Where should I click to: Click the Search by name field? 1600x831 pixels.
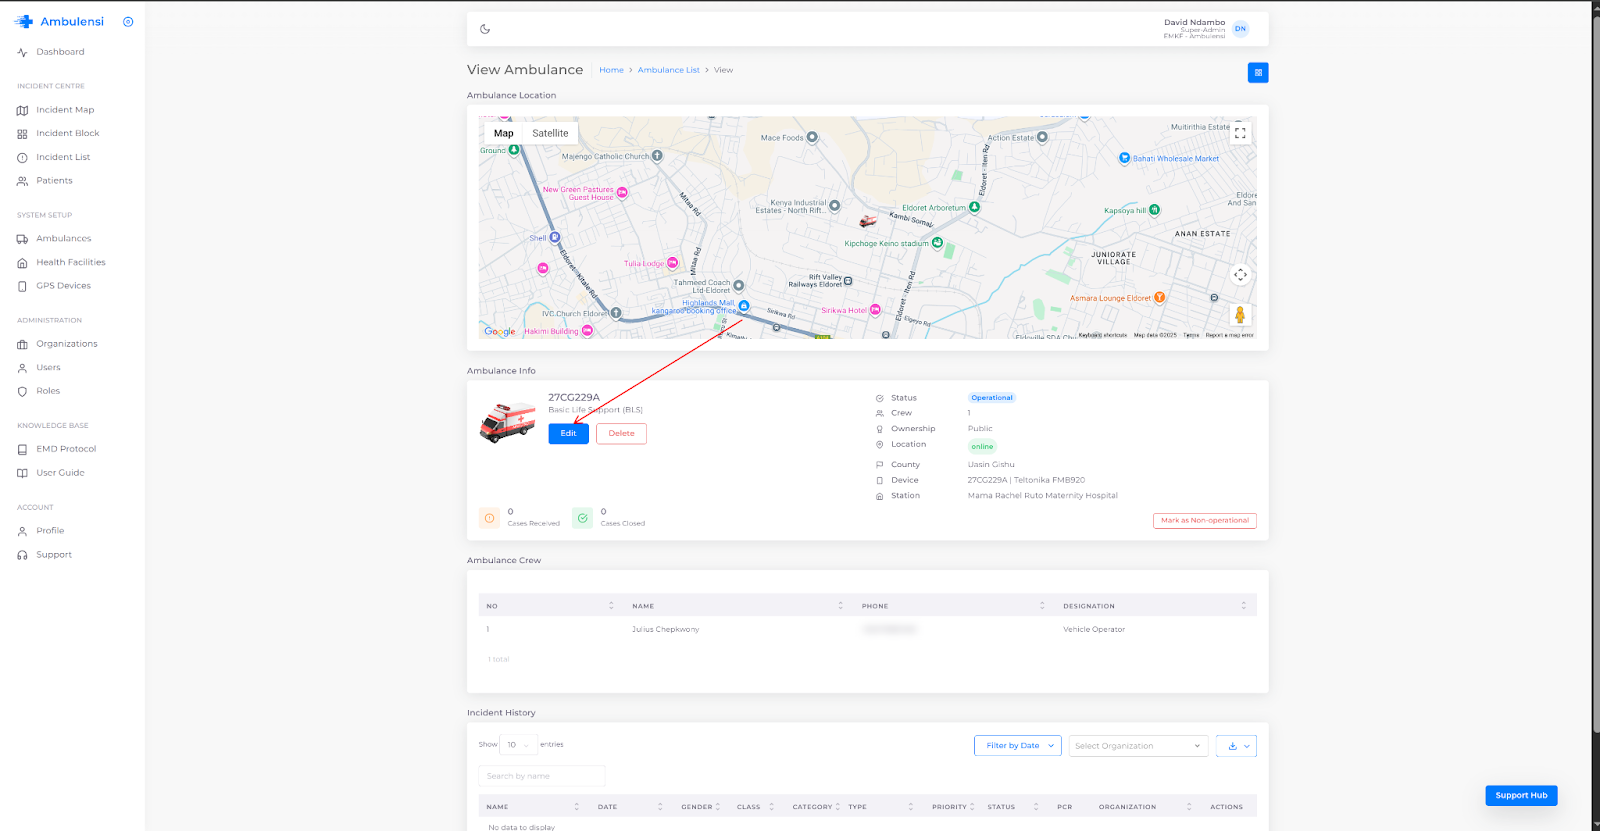[x=541, y=776]
